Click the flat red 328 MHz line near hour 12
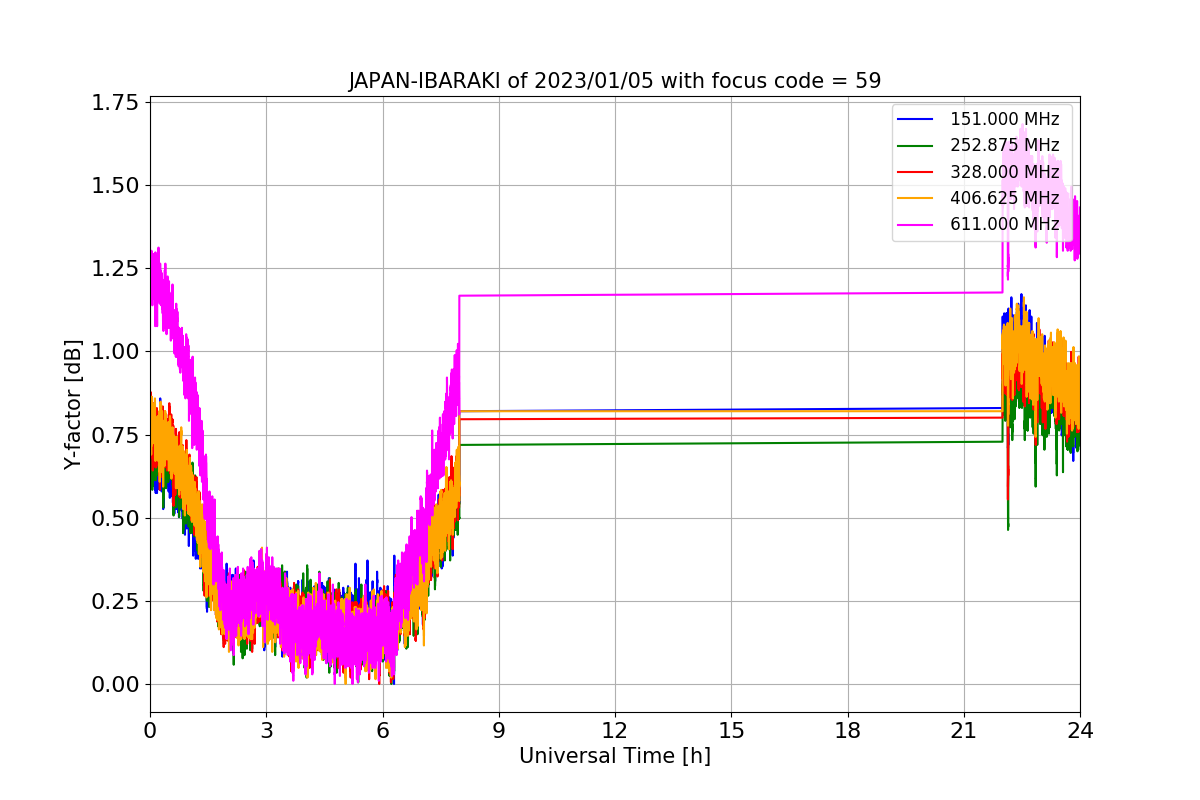This screenshot has height=800, width=1200. (615, 418)
